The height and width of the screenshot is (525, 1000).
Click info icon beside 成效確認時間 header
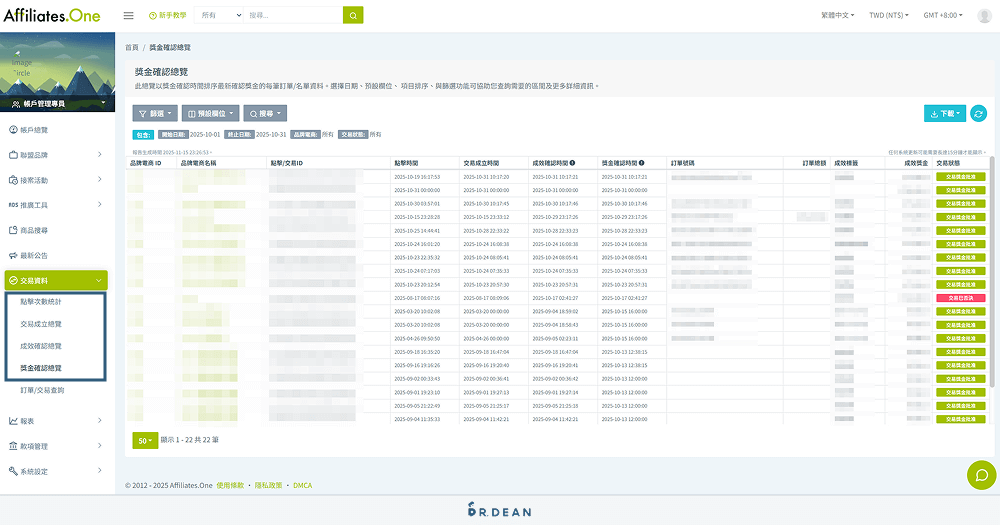point(572,162)
